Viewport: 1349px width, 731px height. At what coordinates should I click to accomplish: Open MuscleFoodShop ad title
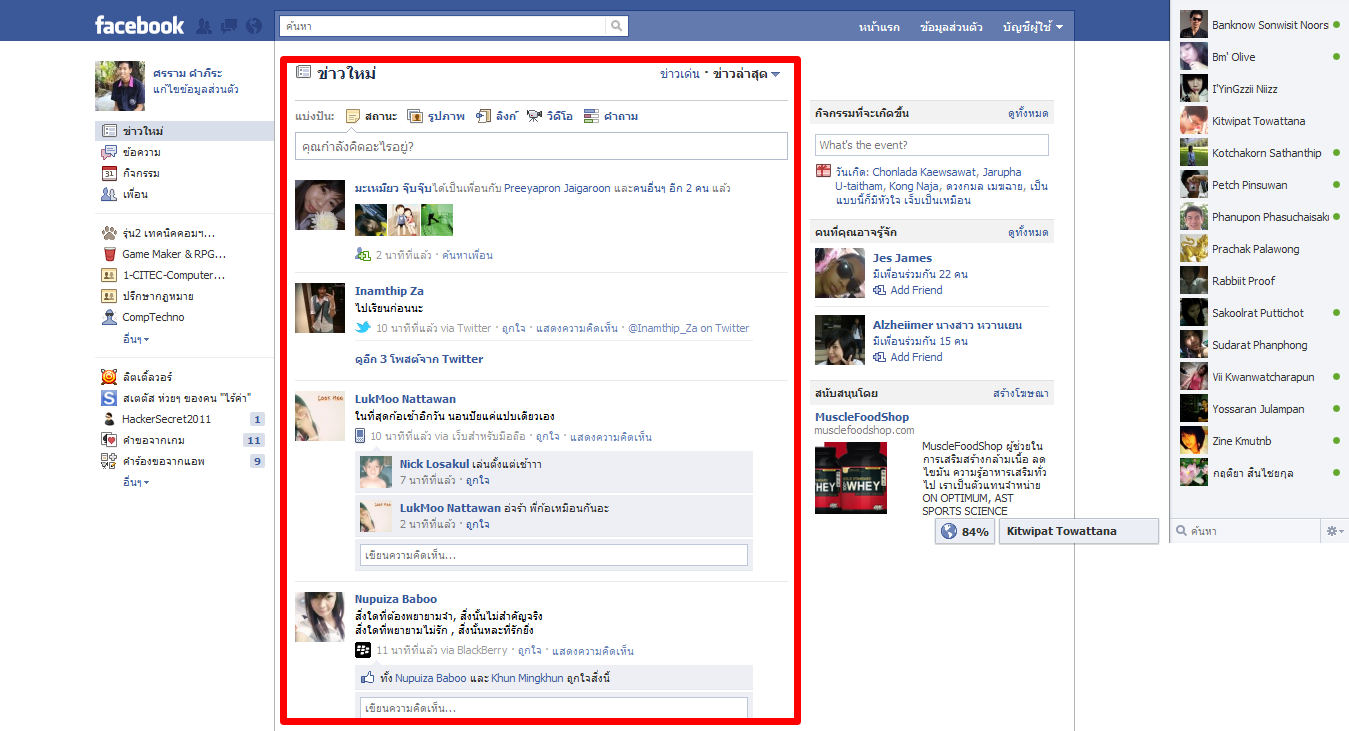click(862, 417)
